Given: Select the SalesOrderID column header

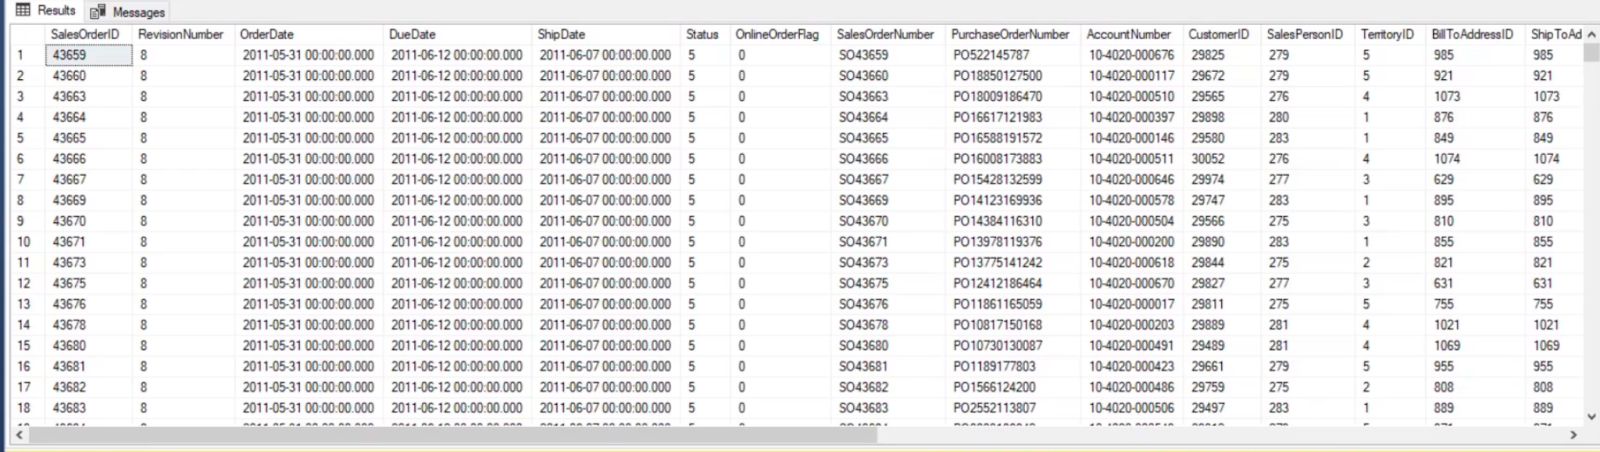Looking at the screenshot, I should (x=88, y=34).
